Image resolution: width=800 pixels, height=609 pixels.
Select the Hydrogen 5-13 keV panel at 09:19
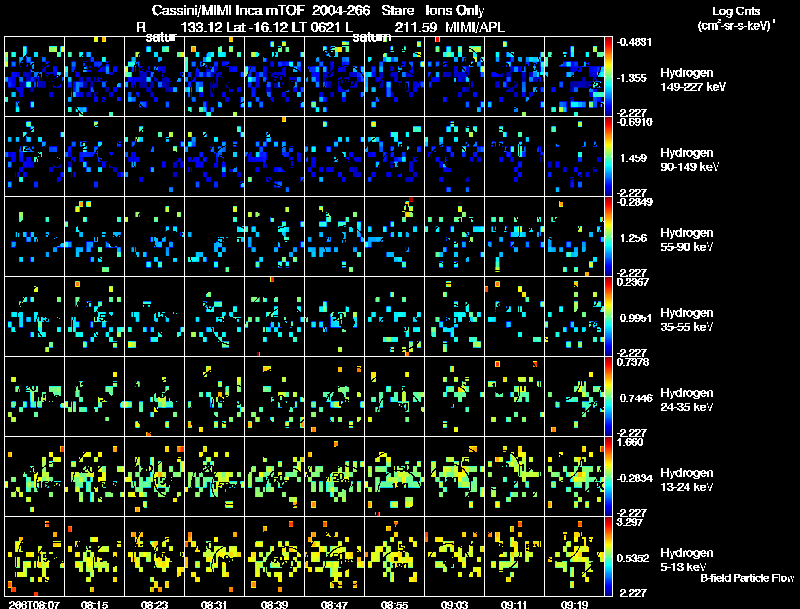[574, 556]
